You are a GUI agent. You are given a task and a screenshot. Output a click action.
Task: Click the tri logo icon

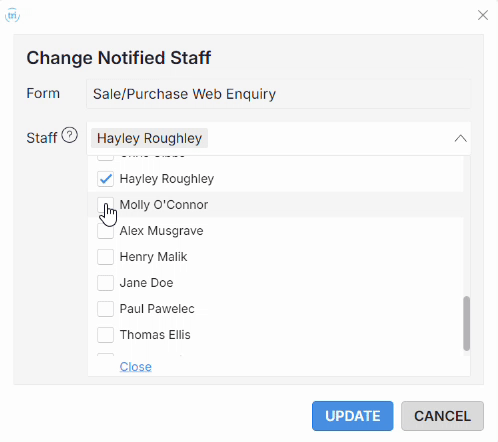pyautogui.click(x=12, y=15)
